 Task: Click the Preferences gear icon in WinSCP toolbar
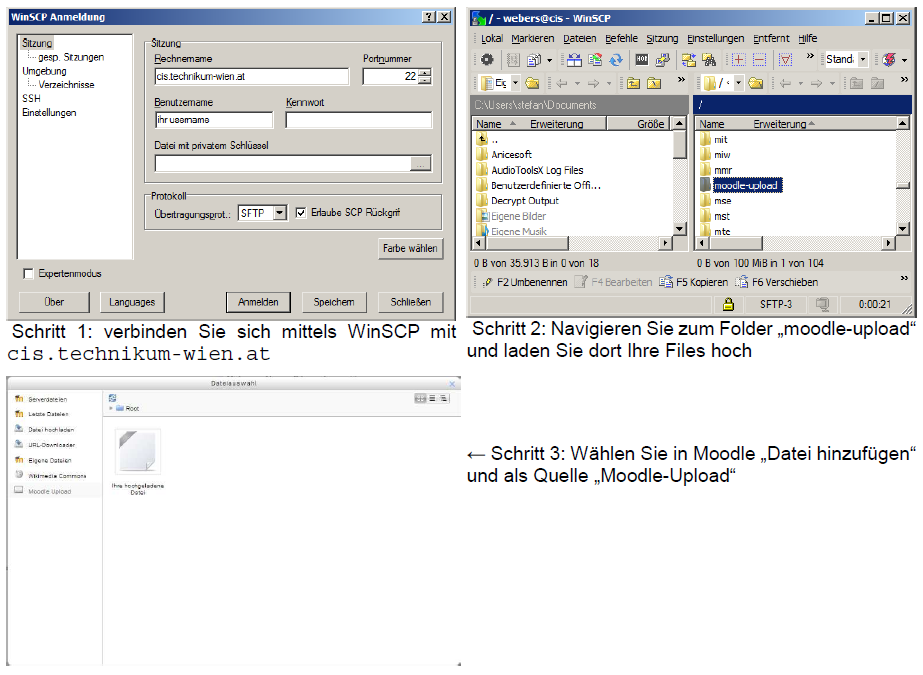click(x=487, y=60)
